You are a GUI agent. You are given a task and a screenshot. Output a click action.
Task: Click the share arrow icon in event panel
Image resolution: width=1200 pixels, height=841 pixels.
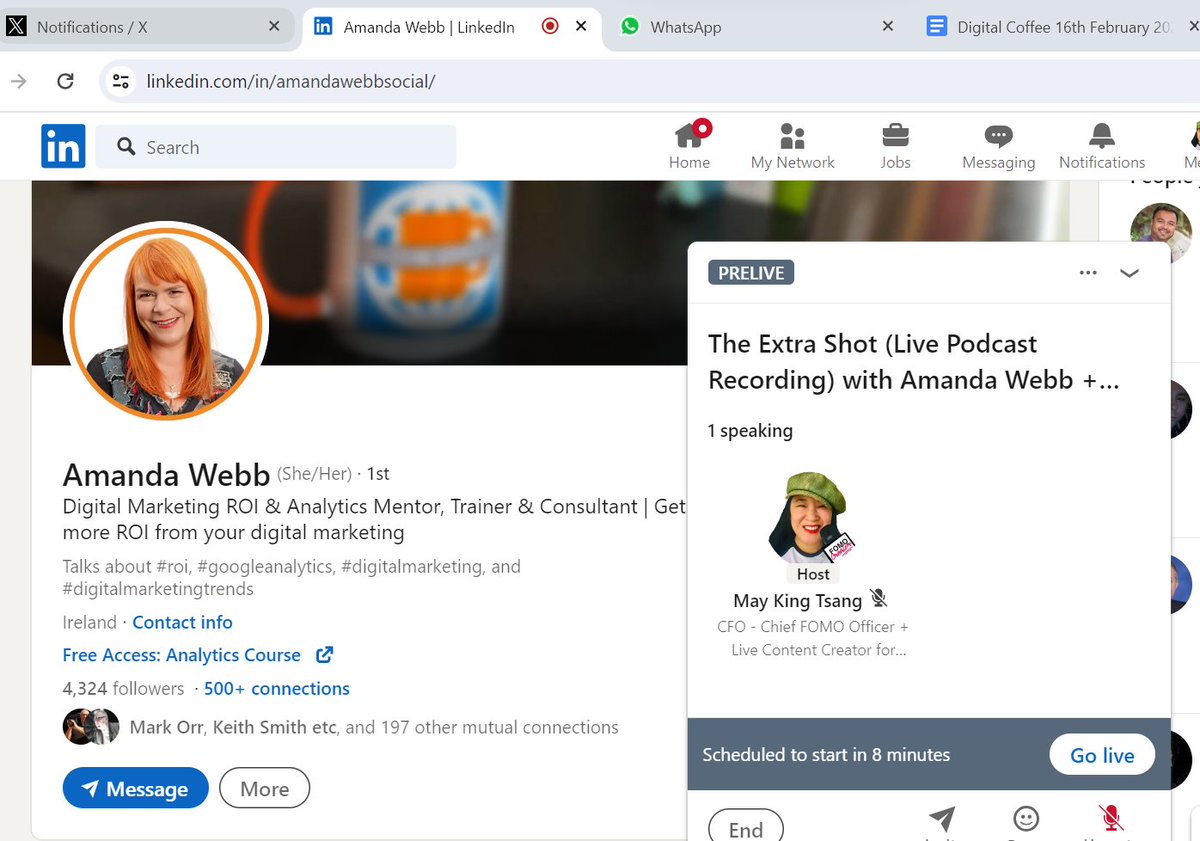point(942,819)
